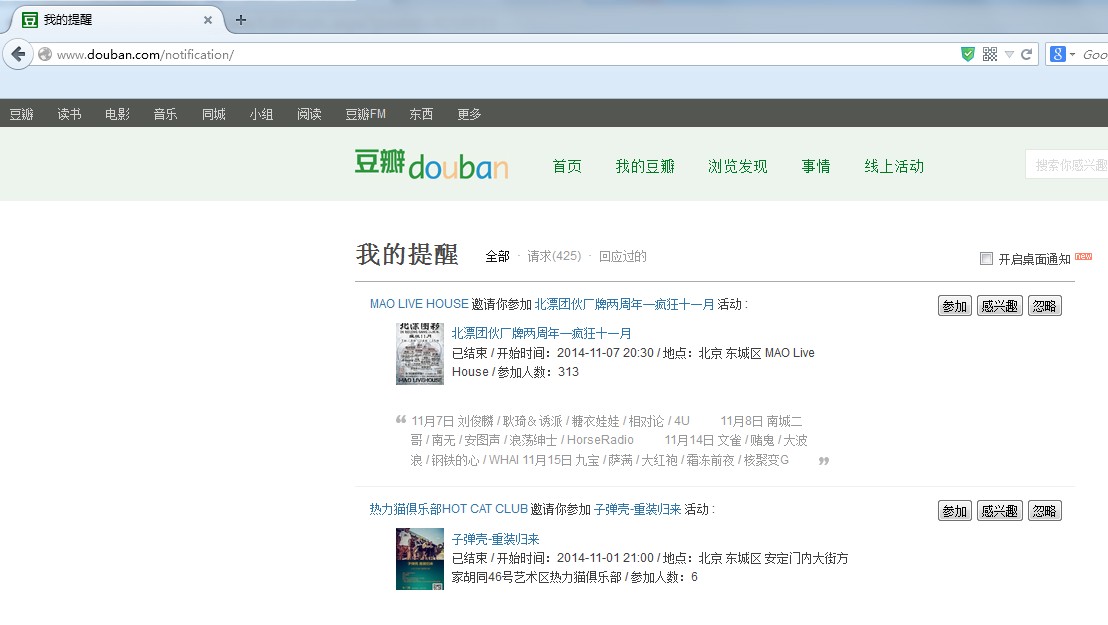Viewport: 1108px width, 625px height.
Task: Click 忽略 for 北漂团伙 invitation
Action: pyautogui.click(x=1044, y=305)
